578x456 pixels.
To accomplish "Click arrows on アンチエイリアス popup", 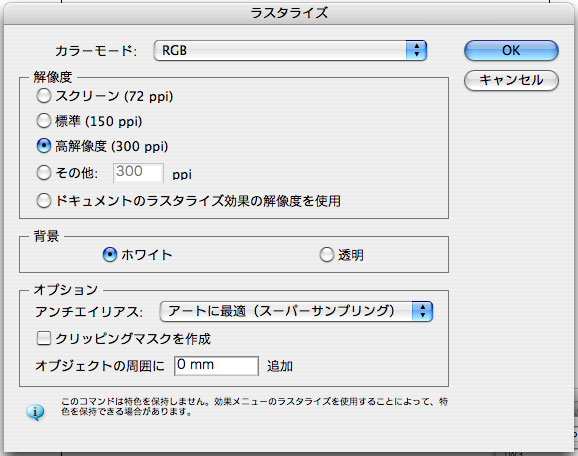I will pyautogui.click(x=422, y=311).
